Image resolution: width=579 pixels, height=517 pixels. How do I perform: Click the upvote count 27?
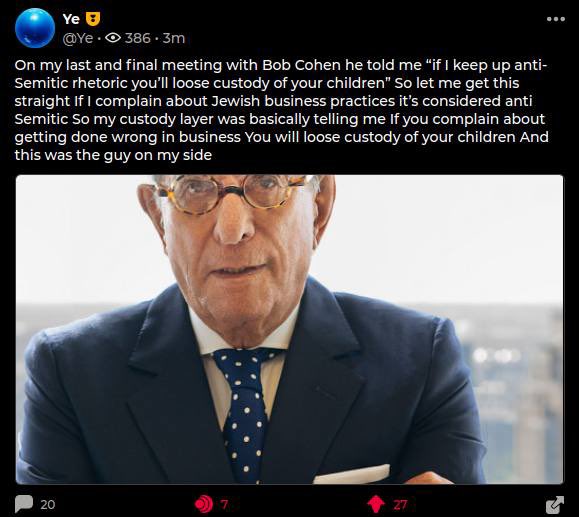click(400, 504)
